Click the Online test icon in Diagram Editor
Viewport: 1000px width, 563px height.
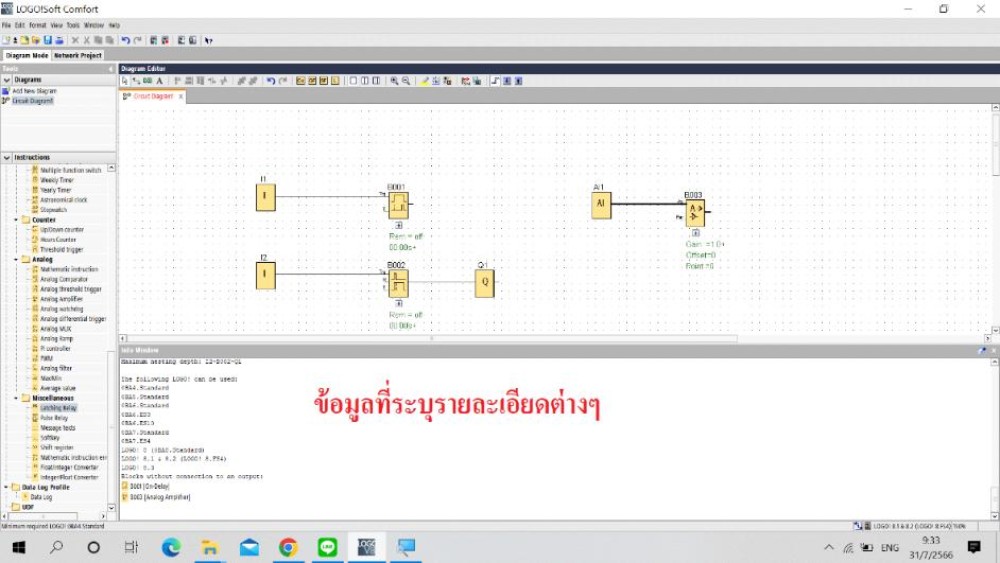coord(477,81)
